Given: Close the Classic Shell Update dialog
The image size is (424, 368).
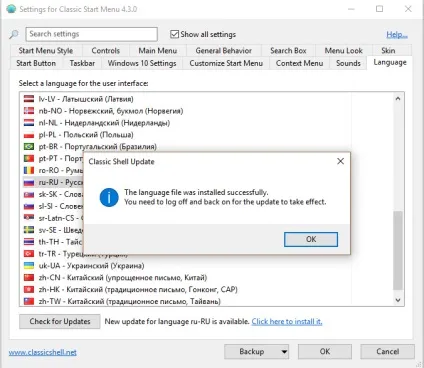Looking at the screenshot, I should [340, 161].
